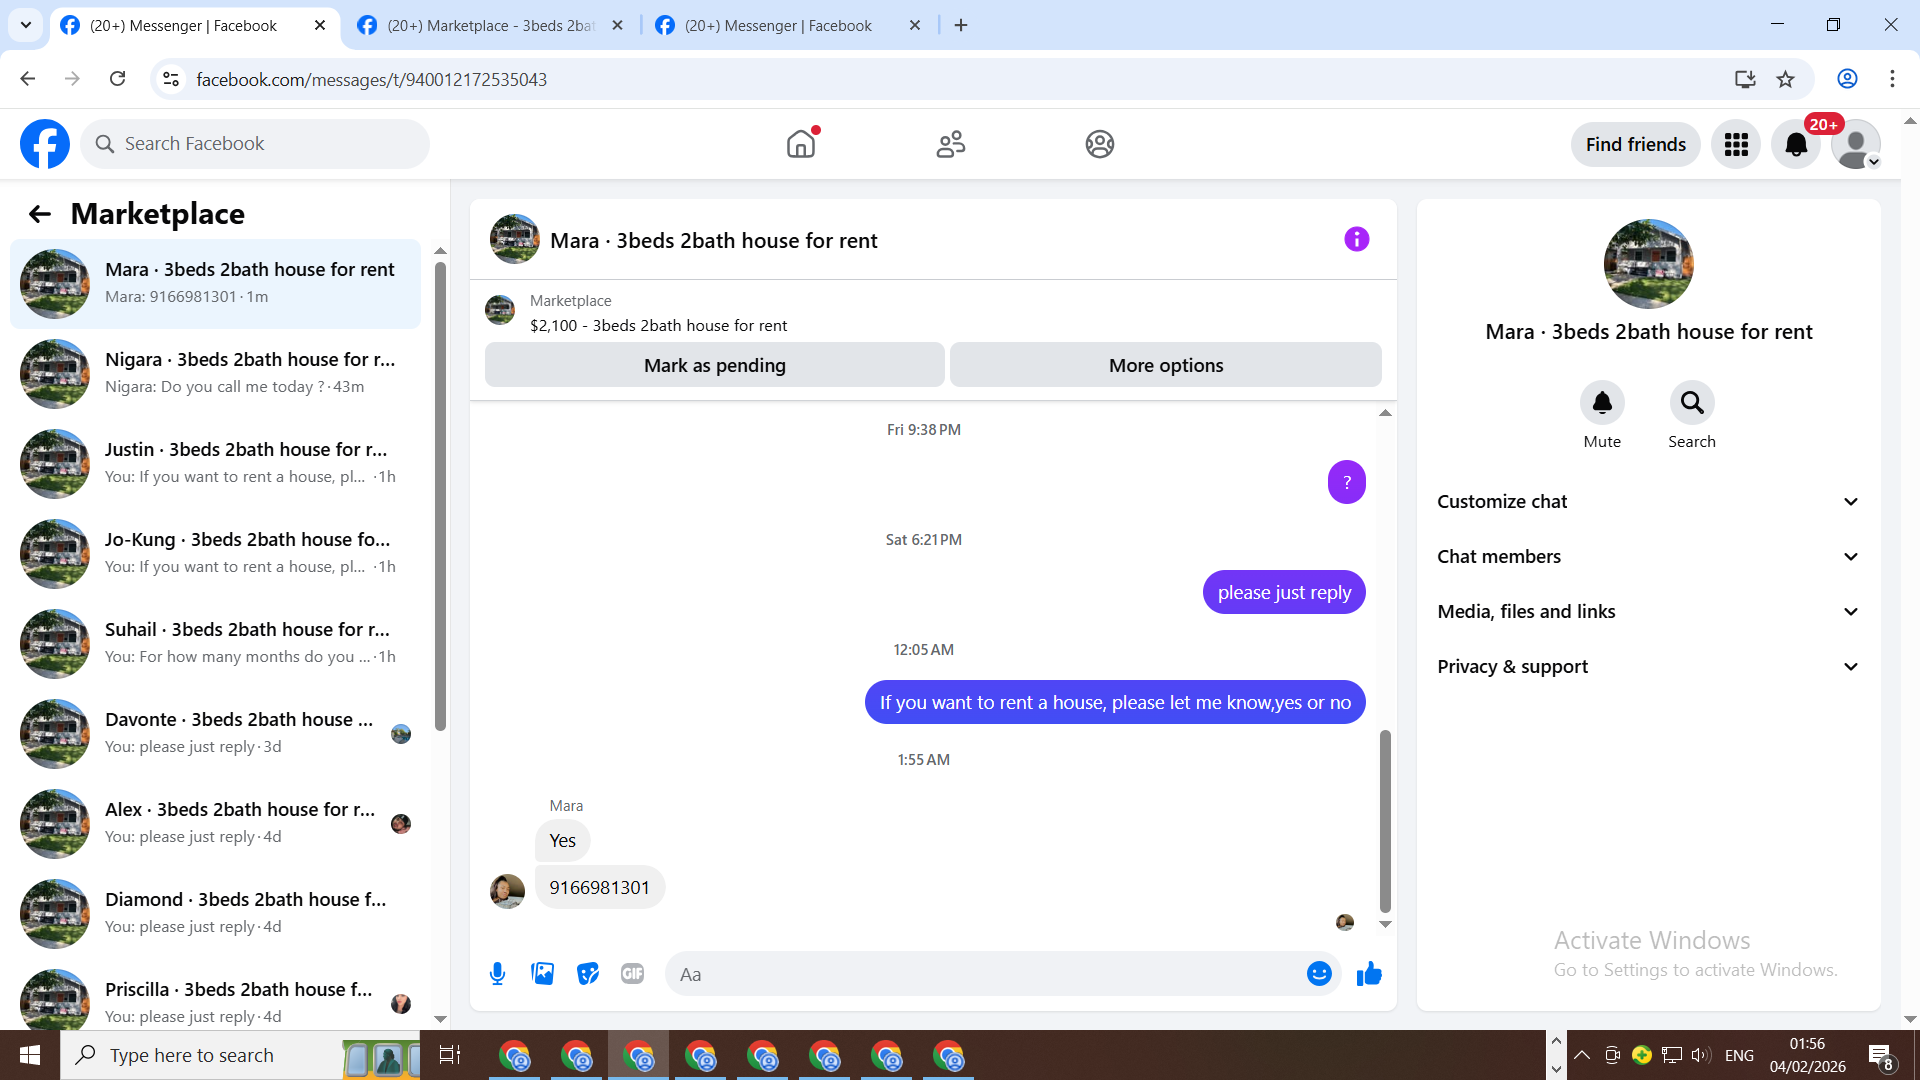Click the message input field
1920x1080 pixels.
[x=985, y=974]
